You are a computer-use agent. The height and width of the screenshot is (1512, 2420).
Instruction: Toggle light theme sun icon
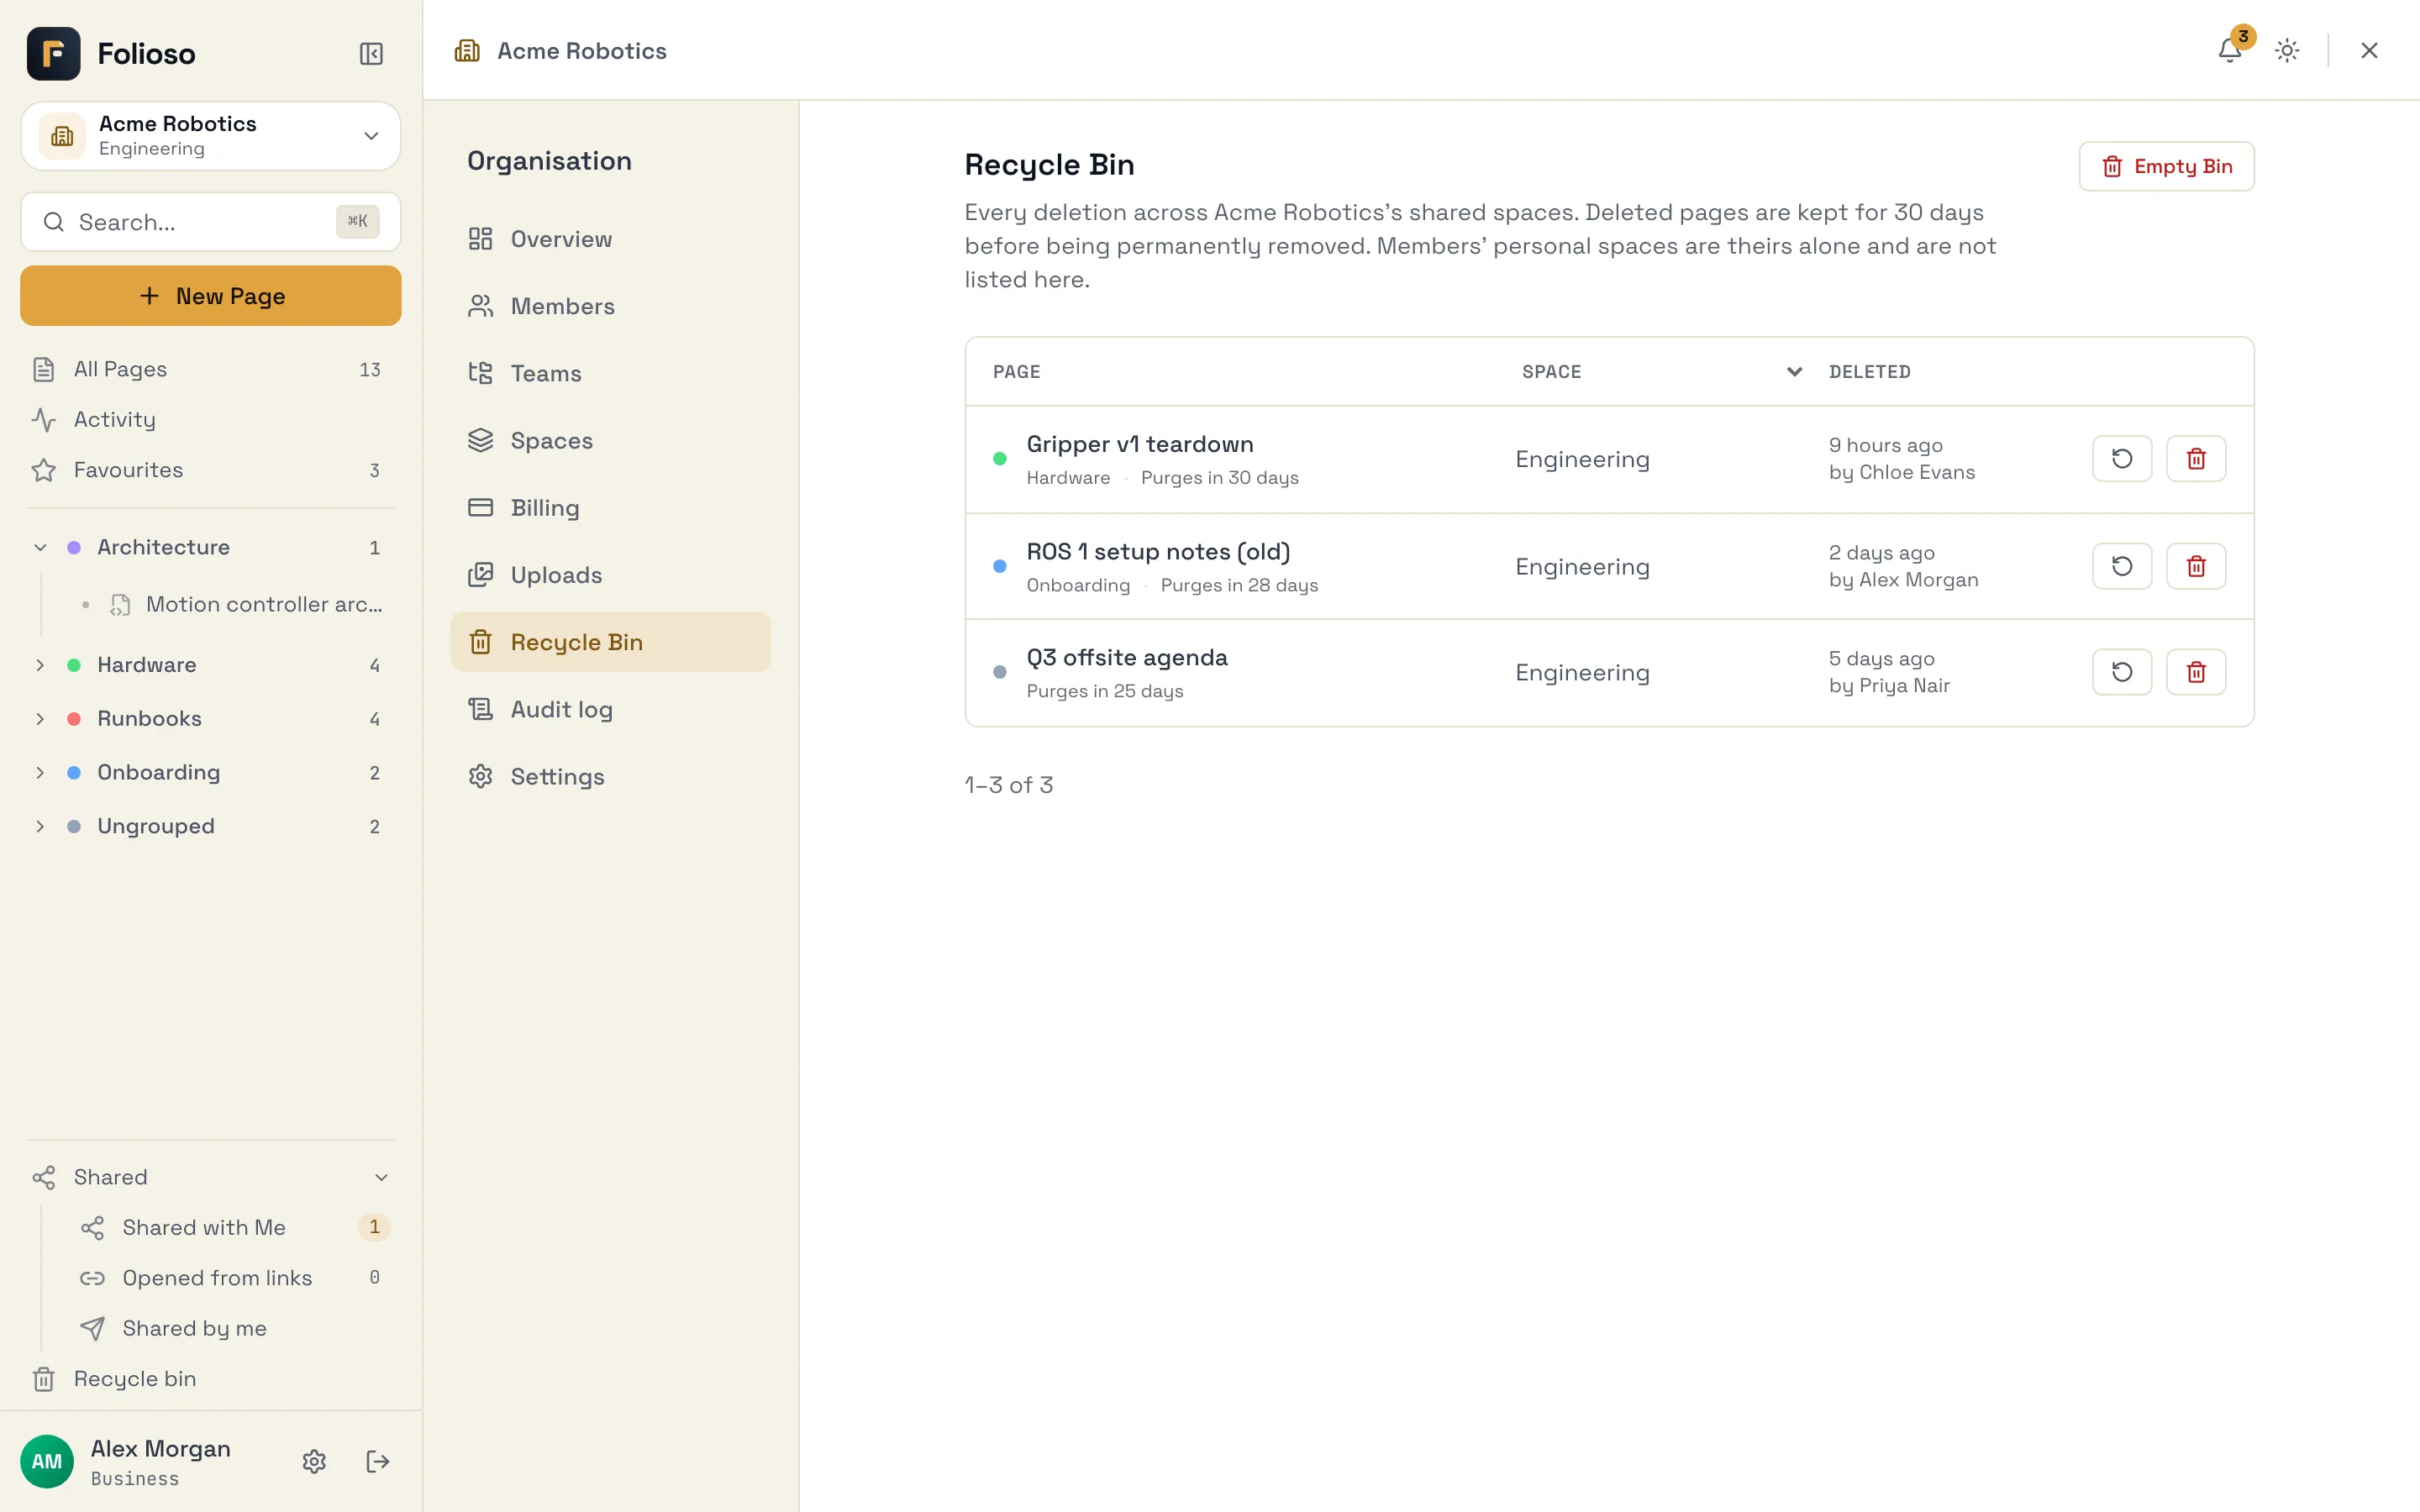(x=2287, y=50)
